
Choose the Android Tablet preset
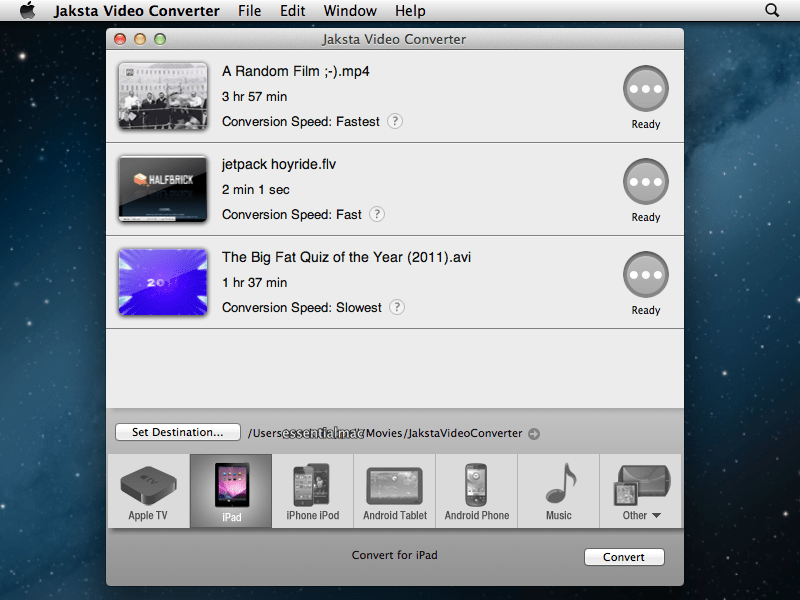395,491
